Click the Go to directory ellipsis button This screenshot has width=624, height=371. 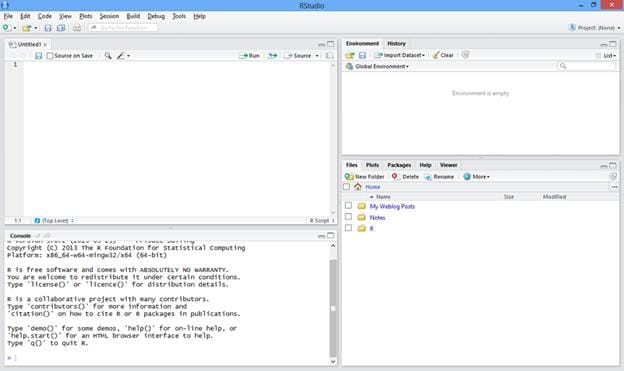click(614, 187)
